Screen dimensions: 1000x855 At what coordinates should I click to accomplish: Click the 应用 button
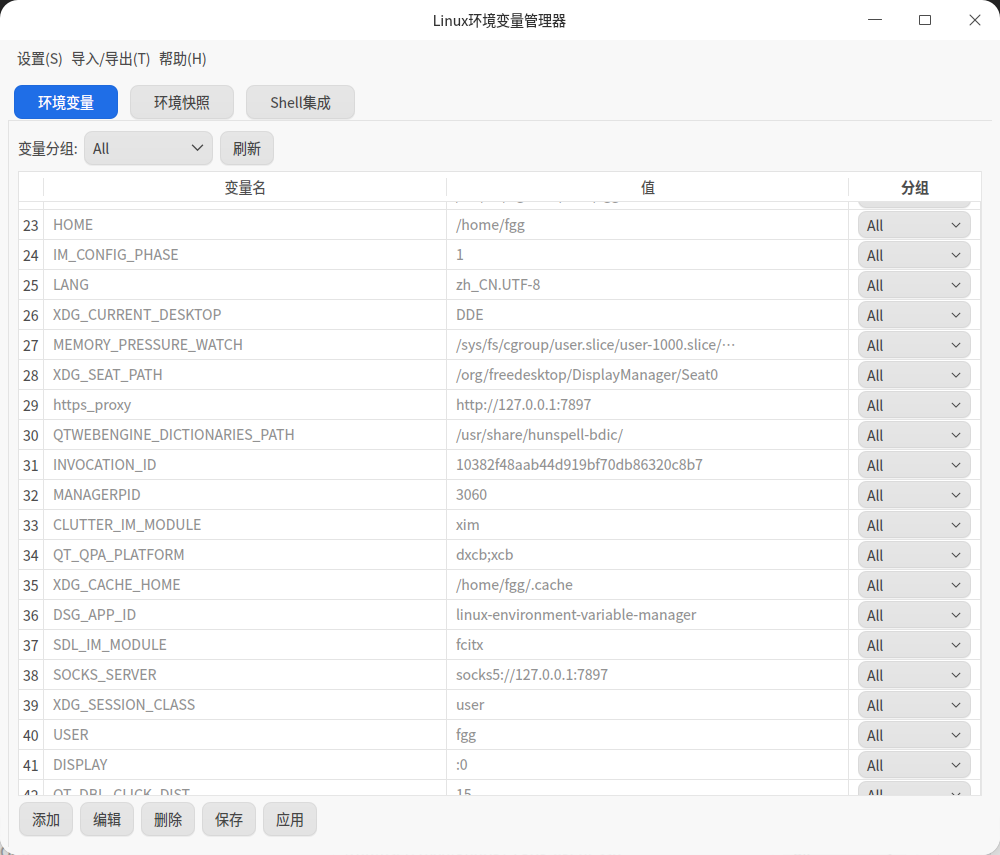click(290, 819)
